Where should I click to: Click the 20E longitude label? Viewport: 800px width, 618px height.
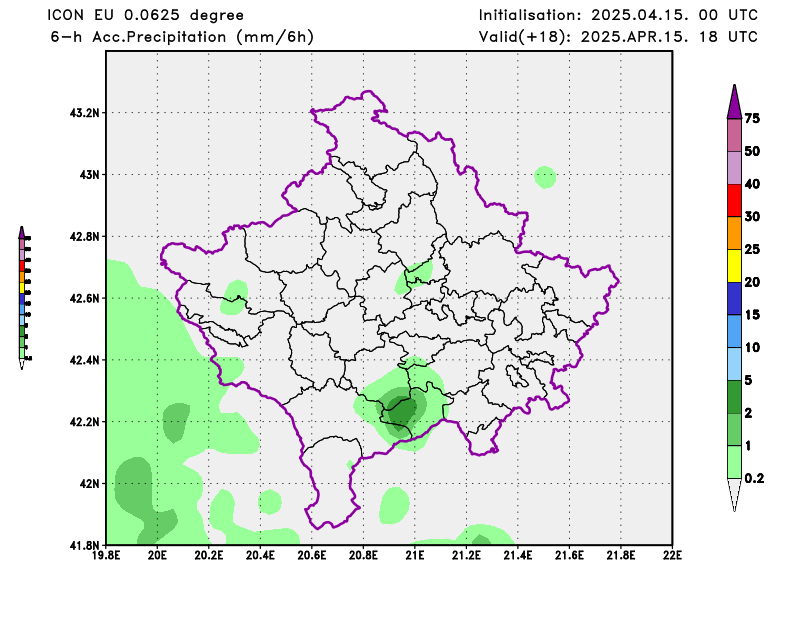coord(157,555)
